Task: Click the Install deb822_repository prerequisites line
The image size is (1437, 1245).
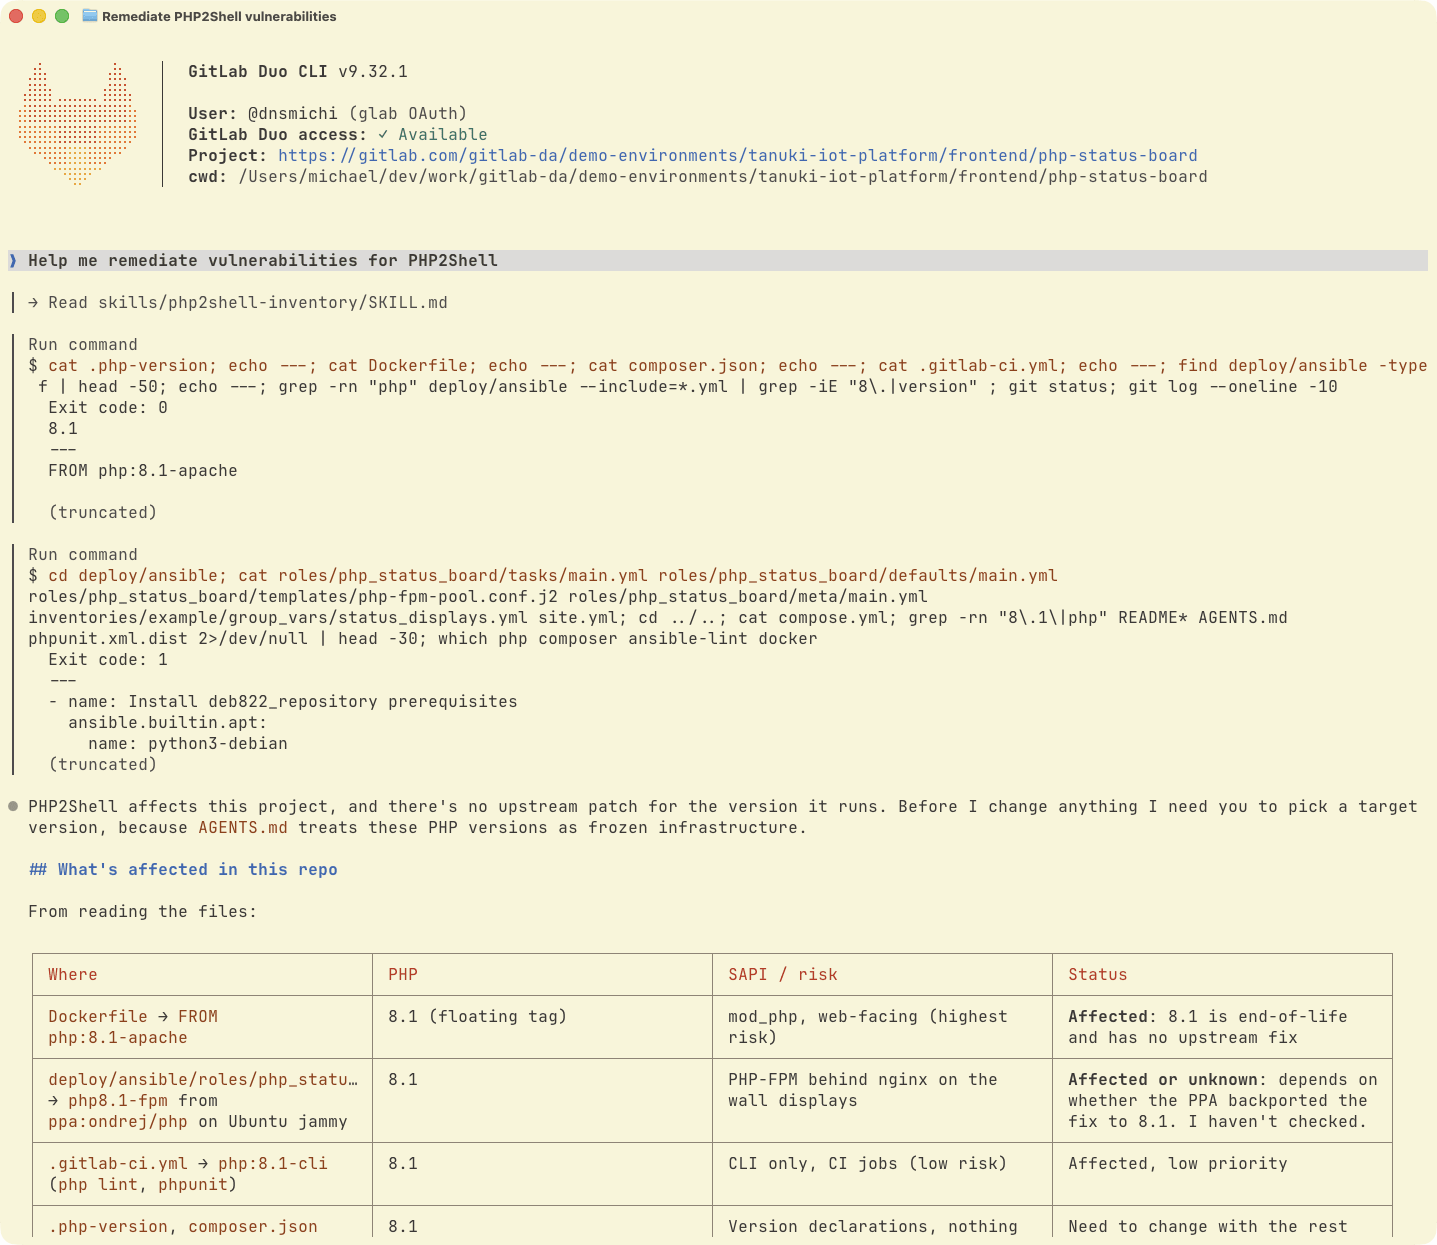Action: [283, 701]
